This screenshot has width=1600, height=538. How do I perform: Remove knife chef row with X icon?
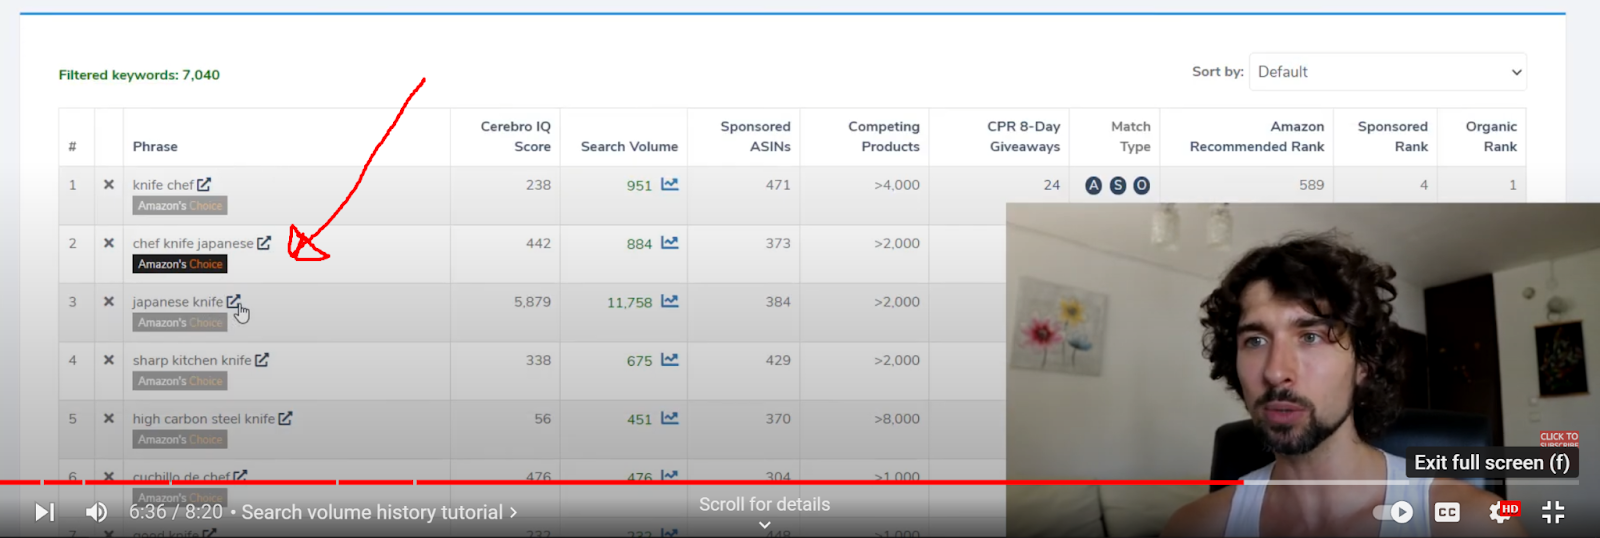(x=109, y=184)
